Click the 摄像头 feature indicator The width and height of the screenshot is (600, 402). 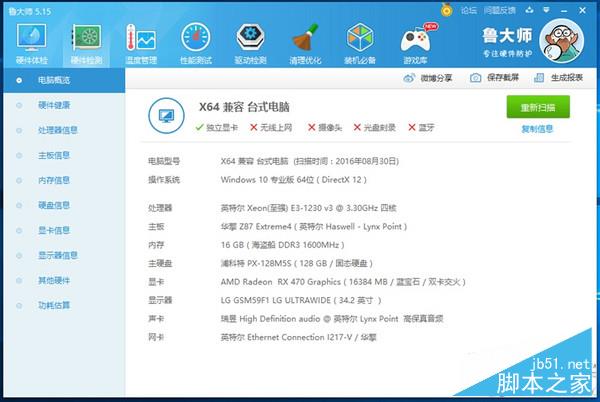click(x=325, y=127)
